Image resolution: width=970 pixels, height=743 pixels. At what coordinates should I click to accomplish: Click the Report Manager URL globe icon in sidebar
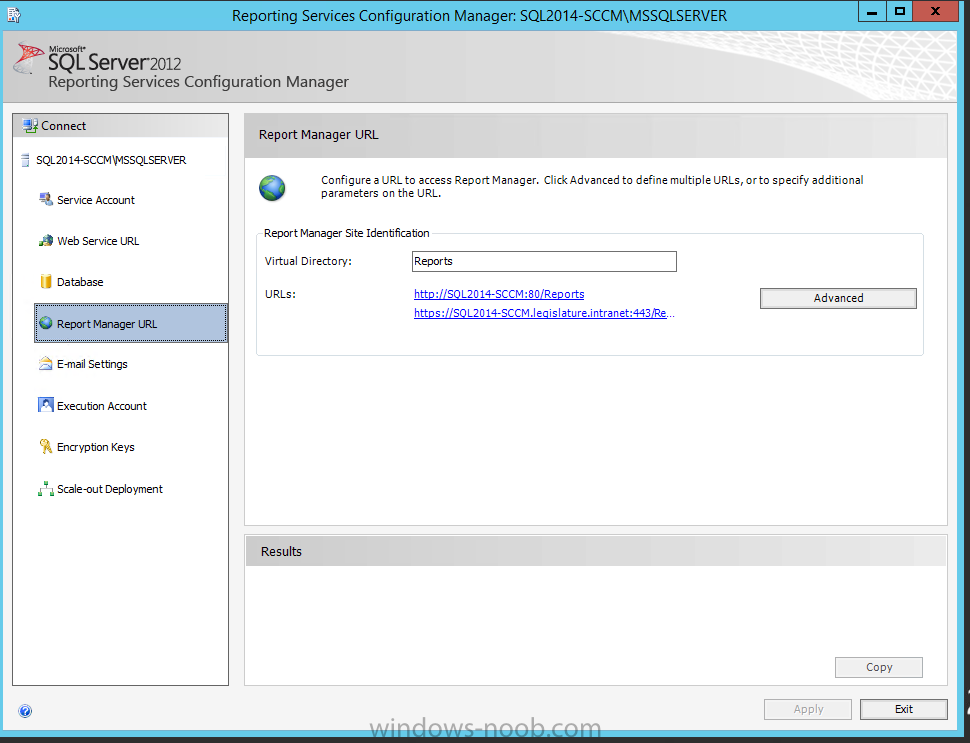(x=46, y=323)
